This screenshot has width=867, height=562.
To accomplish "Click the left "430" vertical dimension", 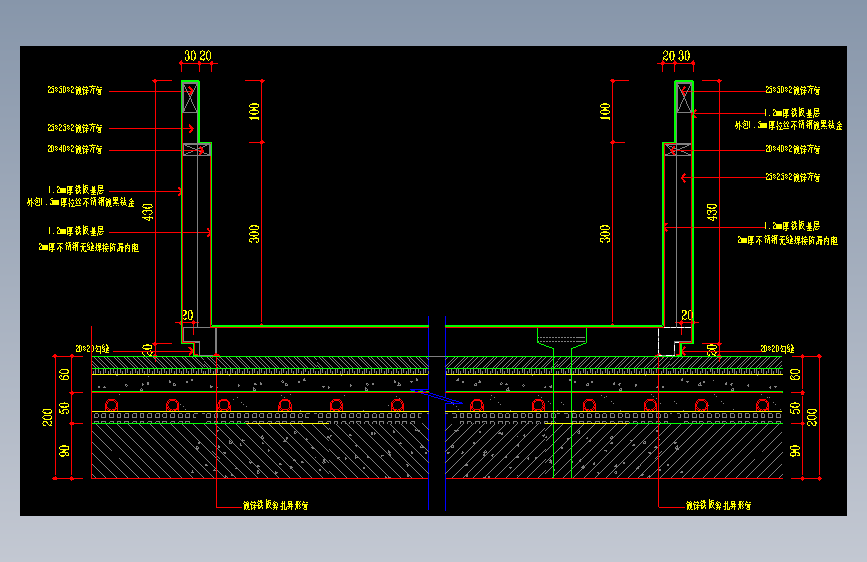I will pyautogui.click(x=148, y=212).
